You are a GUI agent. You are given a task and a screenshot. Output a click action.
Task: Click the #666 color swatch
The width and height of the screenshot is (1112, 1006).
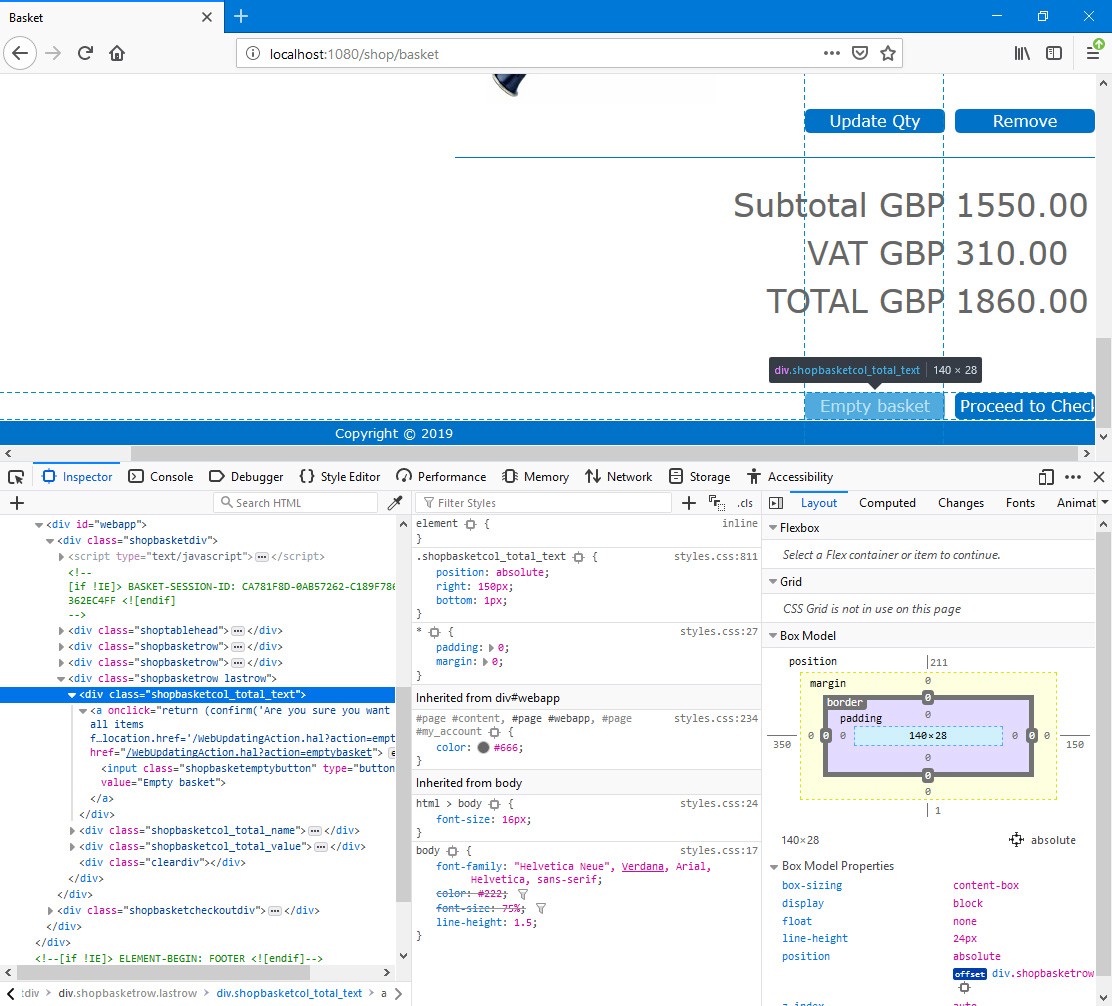coord(484,748)
